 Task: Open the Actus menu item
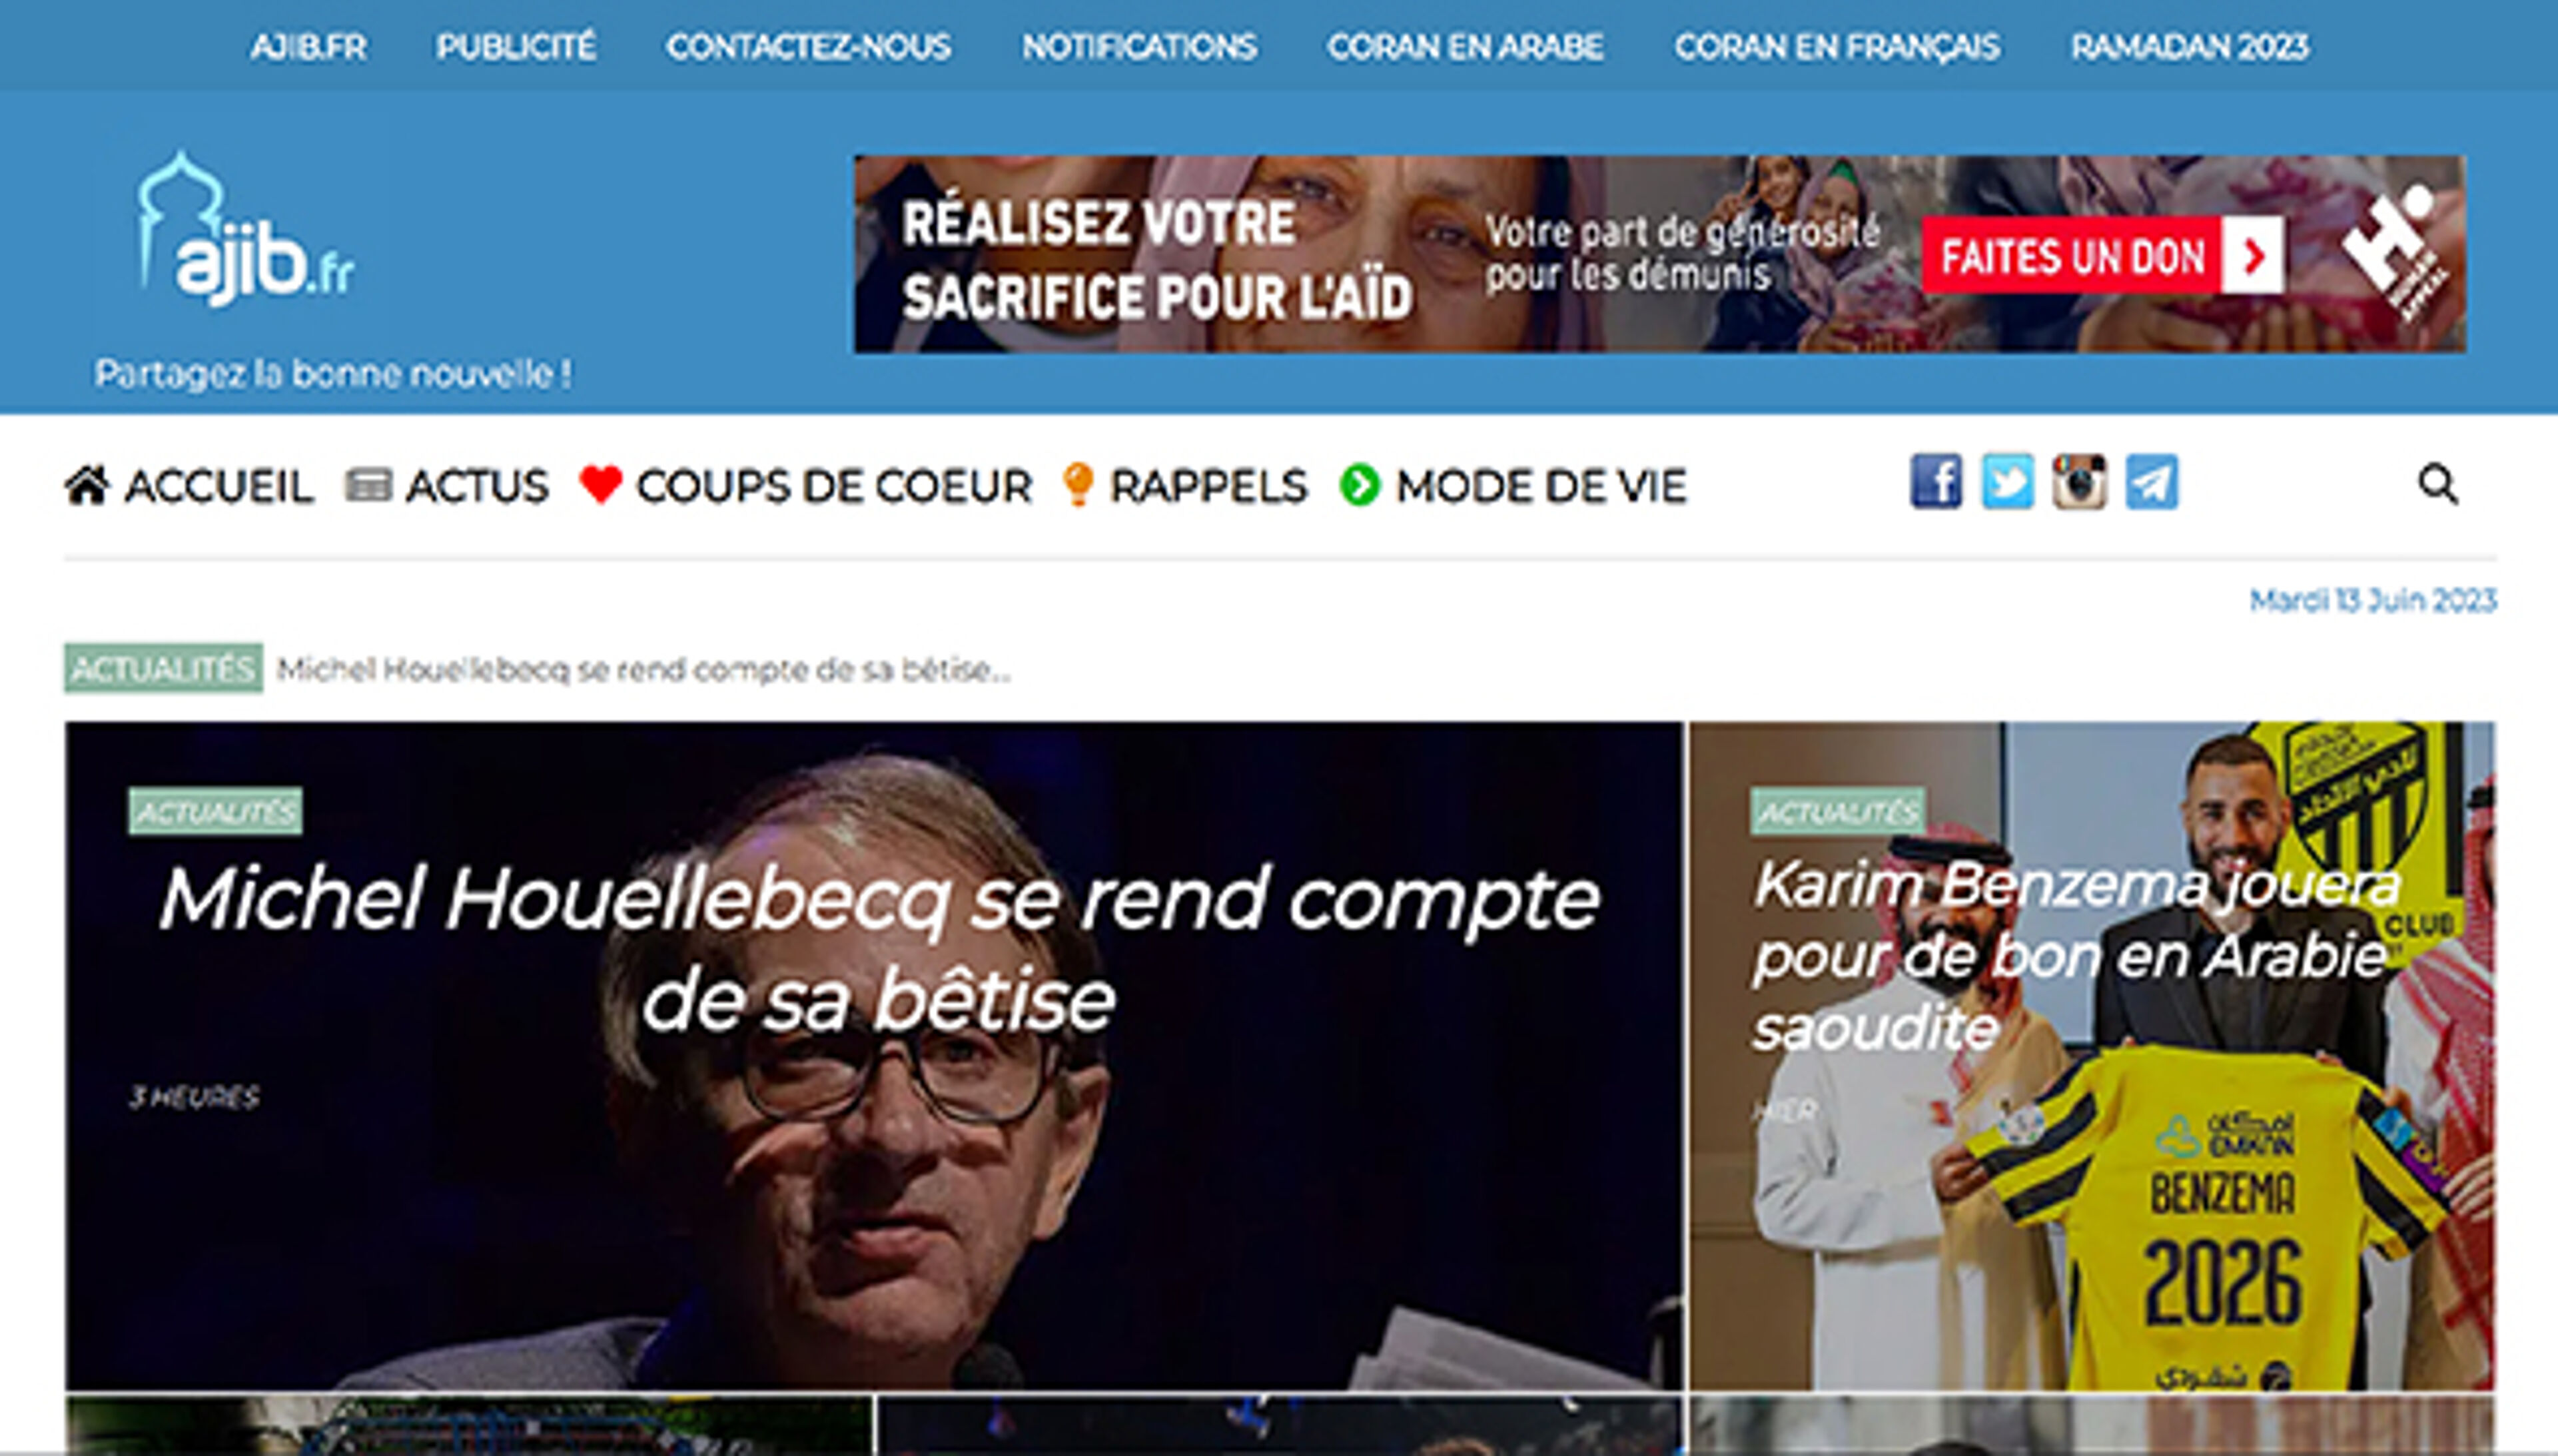[476, 487]
